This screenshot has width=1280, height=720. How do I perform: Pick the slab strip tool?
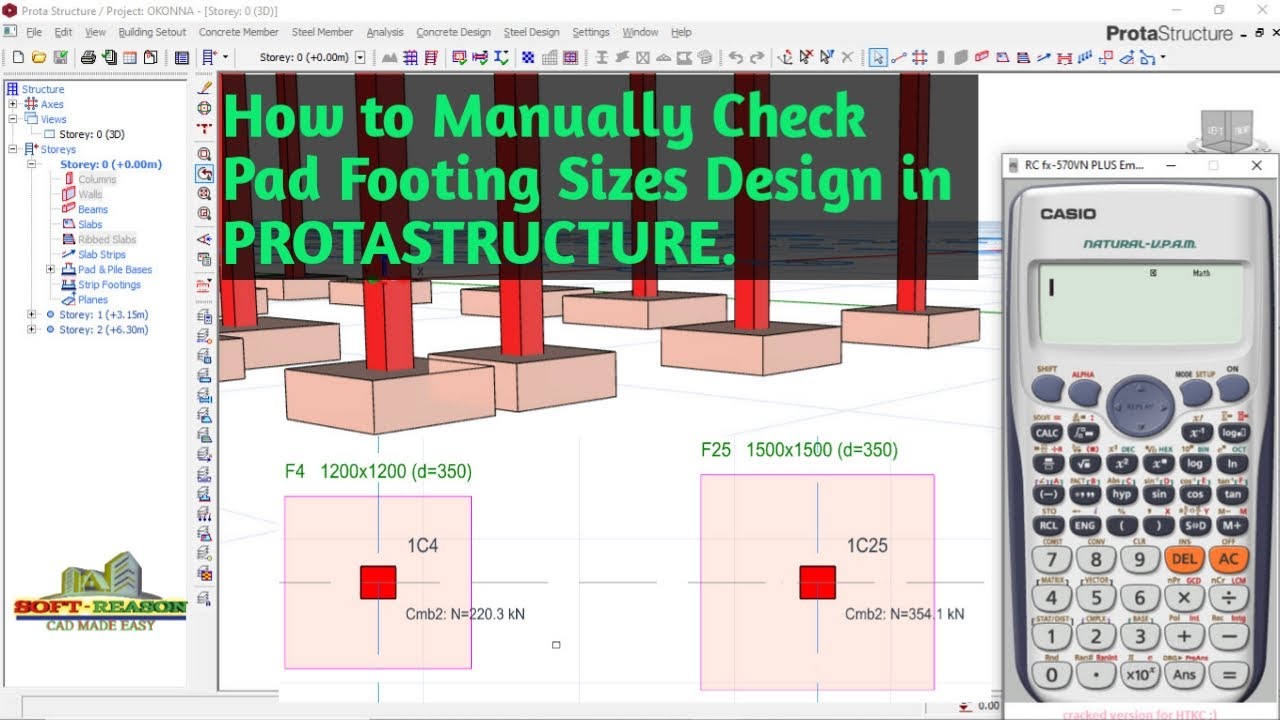(1043, 58)
